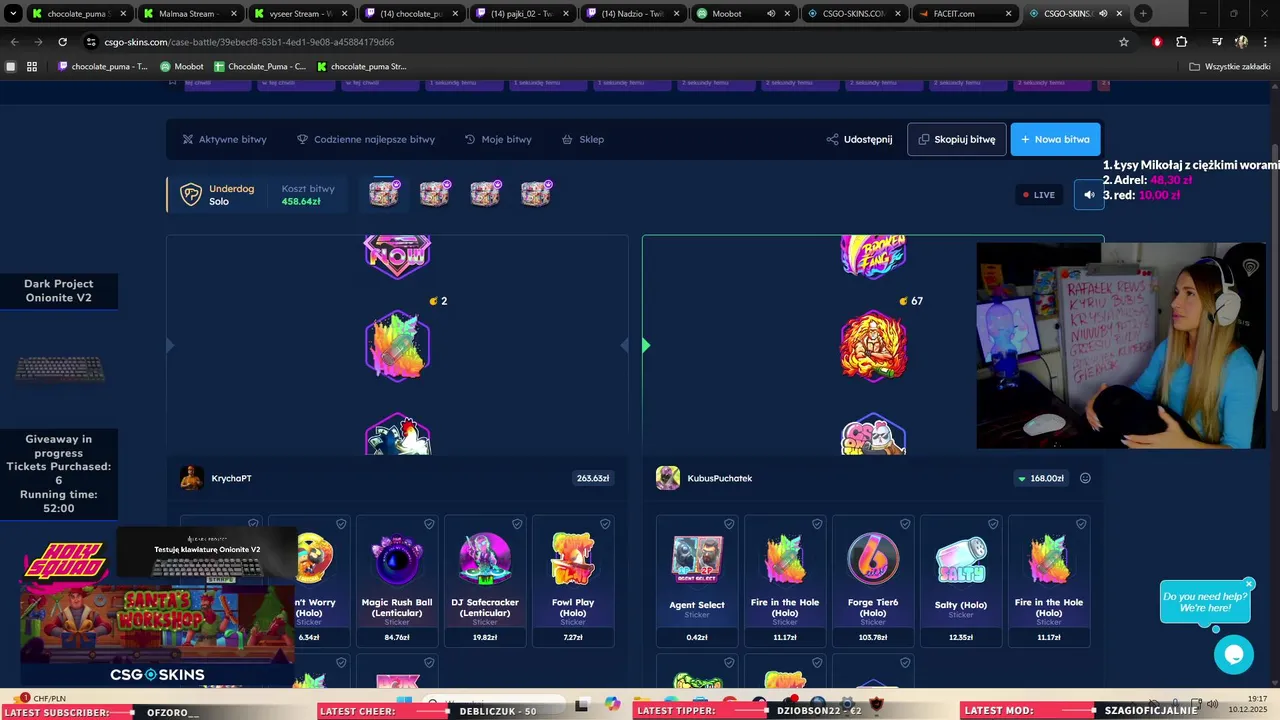The width and height of the screenshot is (1280, 720).
Task: Click KubusPuchatek's player avatar
Action: [x=668, y=478]
